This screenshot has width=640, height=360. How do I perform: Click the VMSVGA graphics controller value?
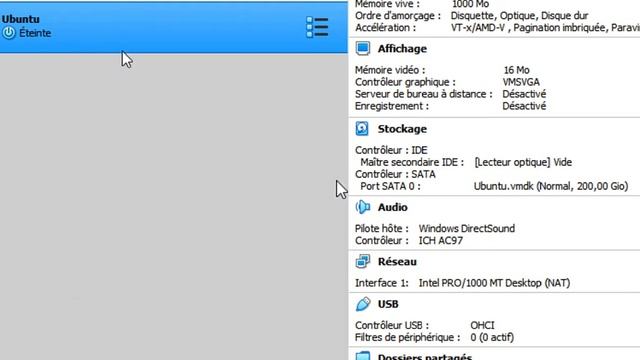pyautogui.click(x=521, y=82)
